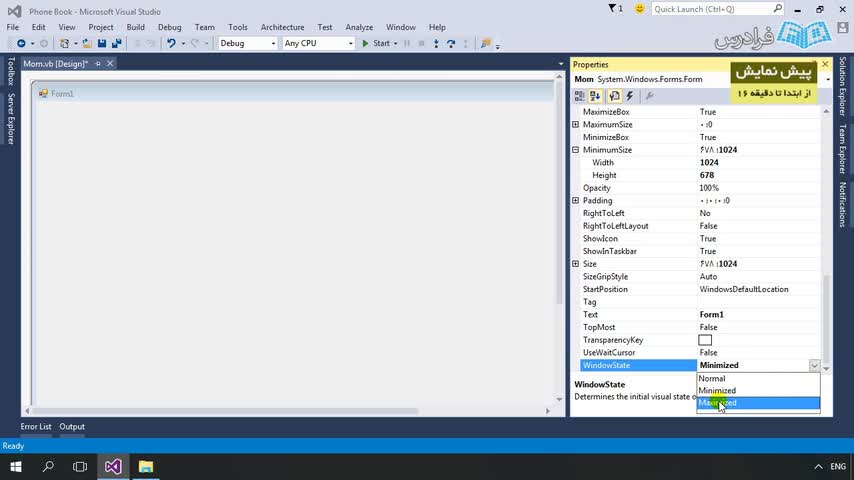Expand the Size property

tap(576, 264)
